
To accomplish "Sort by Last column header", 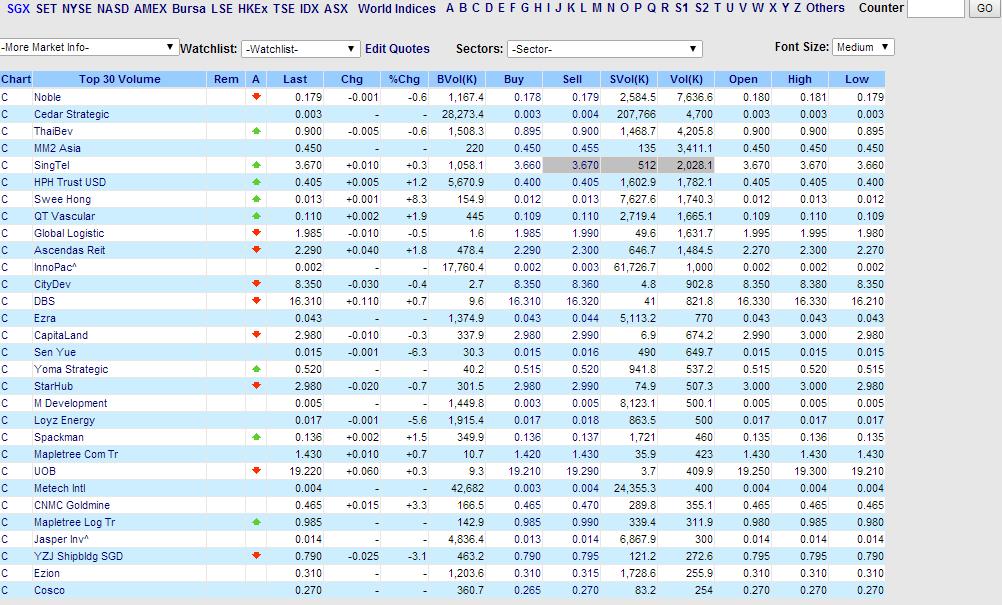I will [x=295, y=79].
